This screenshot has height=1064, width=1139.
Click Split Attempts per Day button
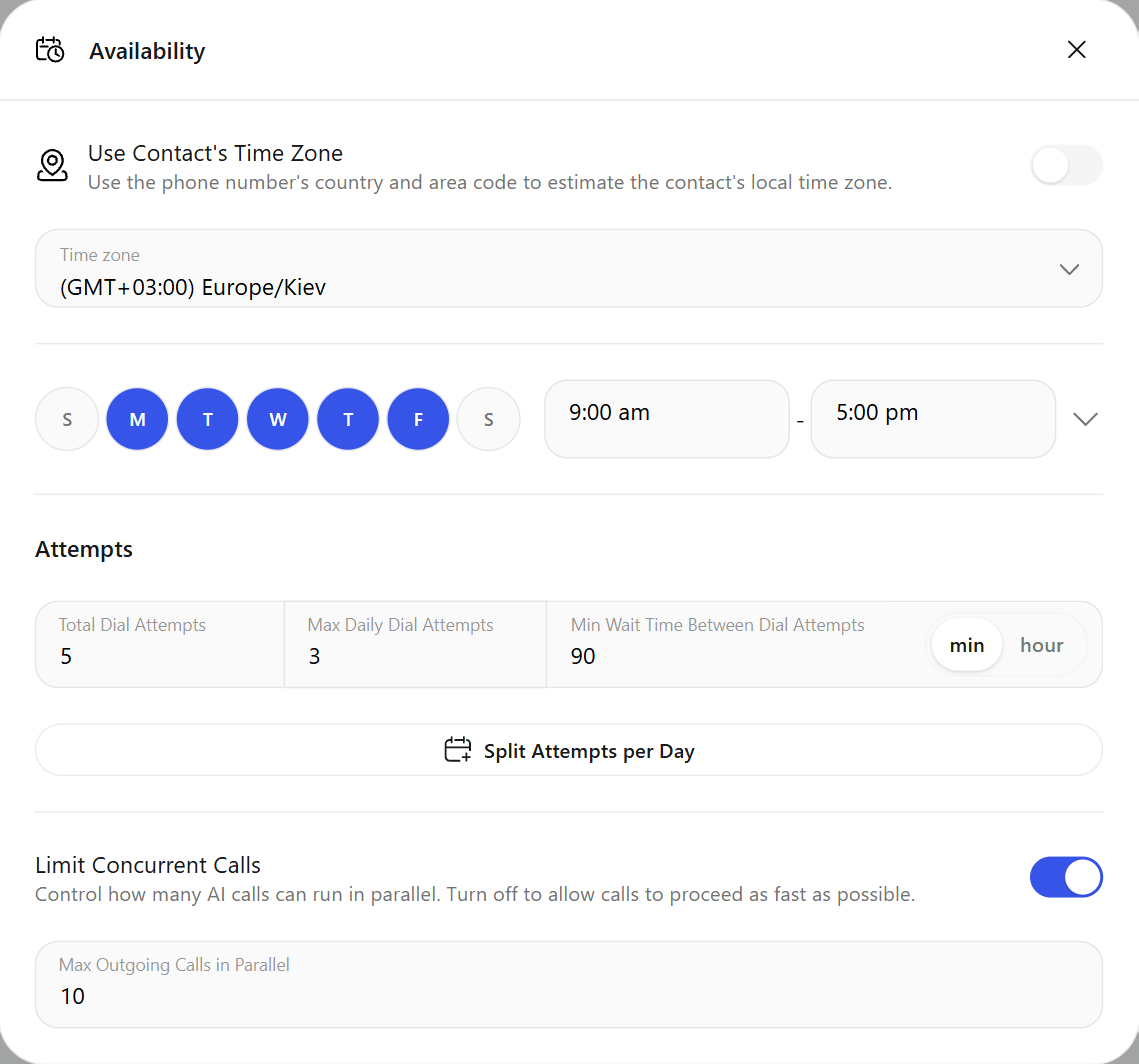pyautogui.click(x=569, y=750)
